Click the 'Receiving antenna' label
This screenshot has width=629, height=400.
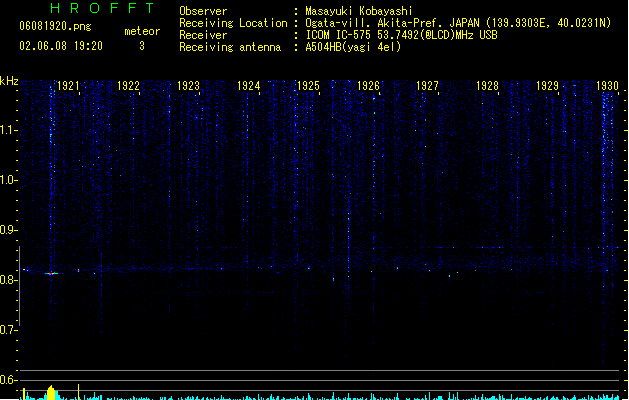tap(230, 47)
